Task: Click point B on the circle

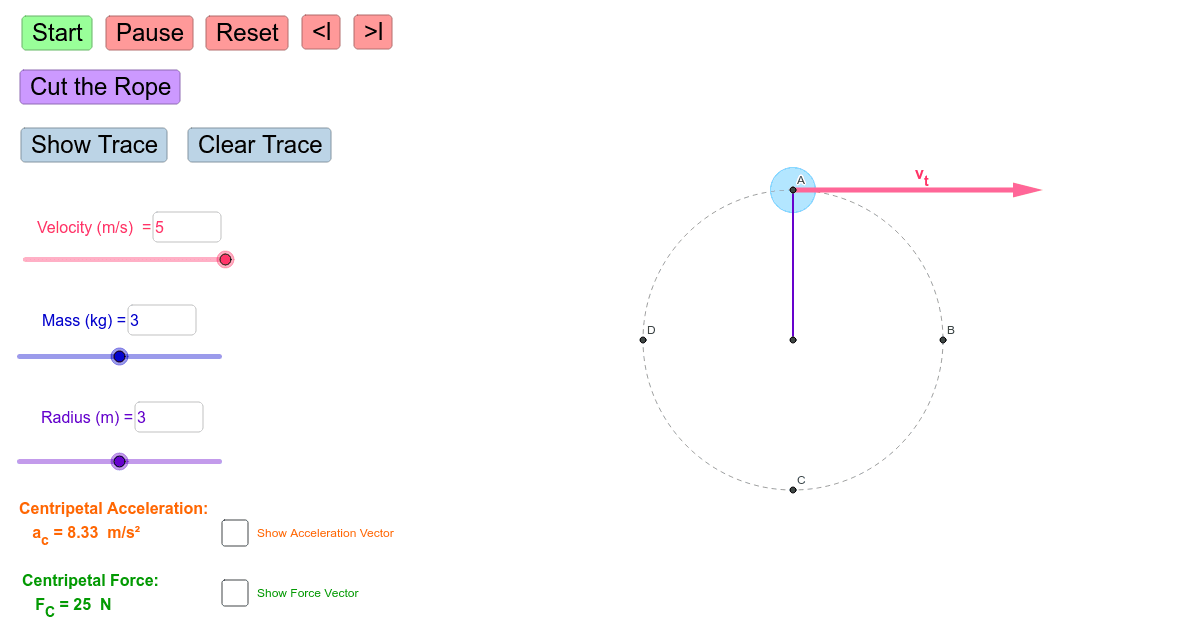Action: pyautogui.click(x=943, y=340)
